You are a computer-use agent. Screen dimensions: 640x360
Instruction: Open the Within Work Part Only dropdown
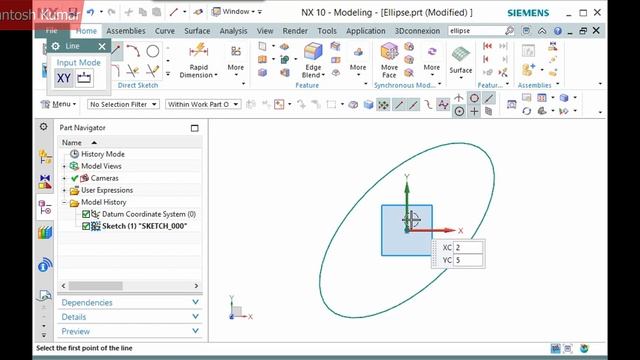point(203,104)
